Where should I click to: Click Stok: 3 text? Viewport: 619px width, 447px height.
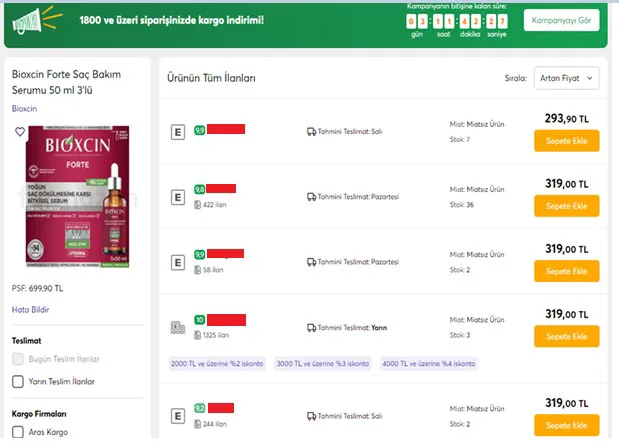pos(460,335)
